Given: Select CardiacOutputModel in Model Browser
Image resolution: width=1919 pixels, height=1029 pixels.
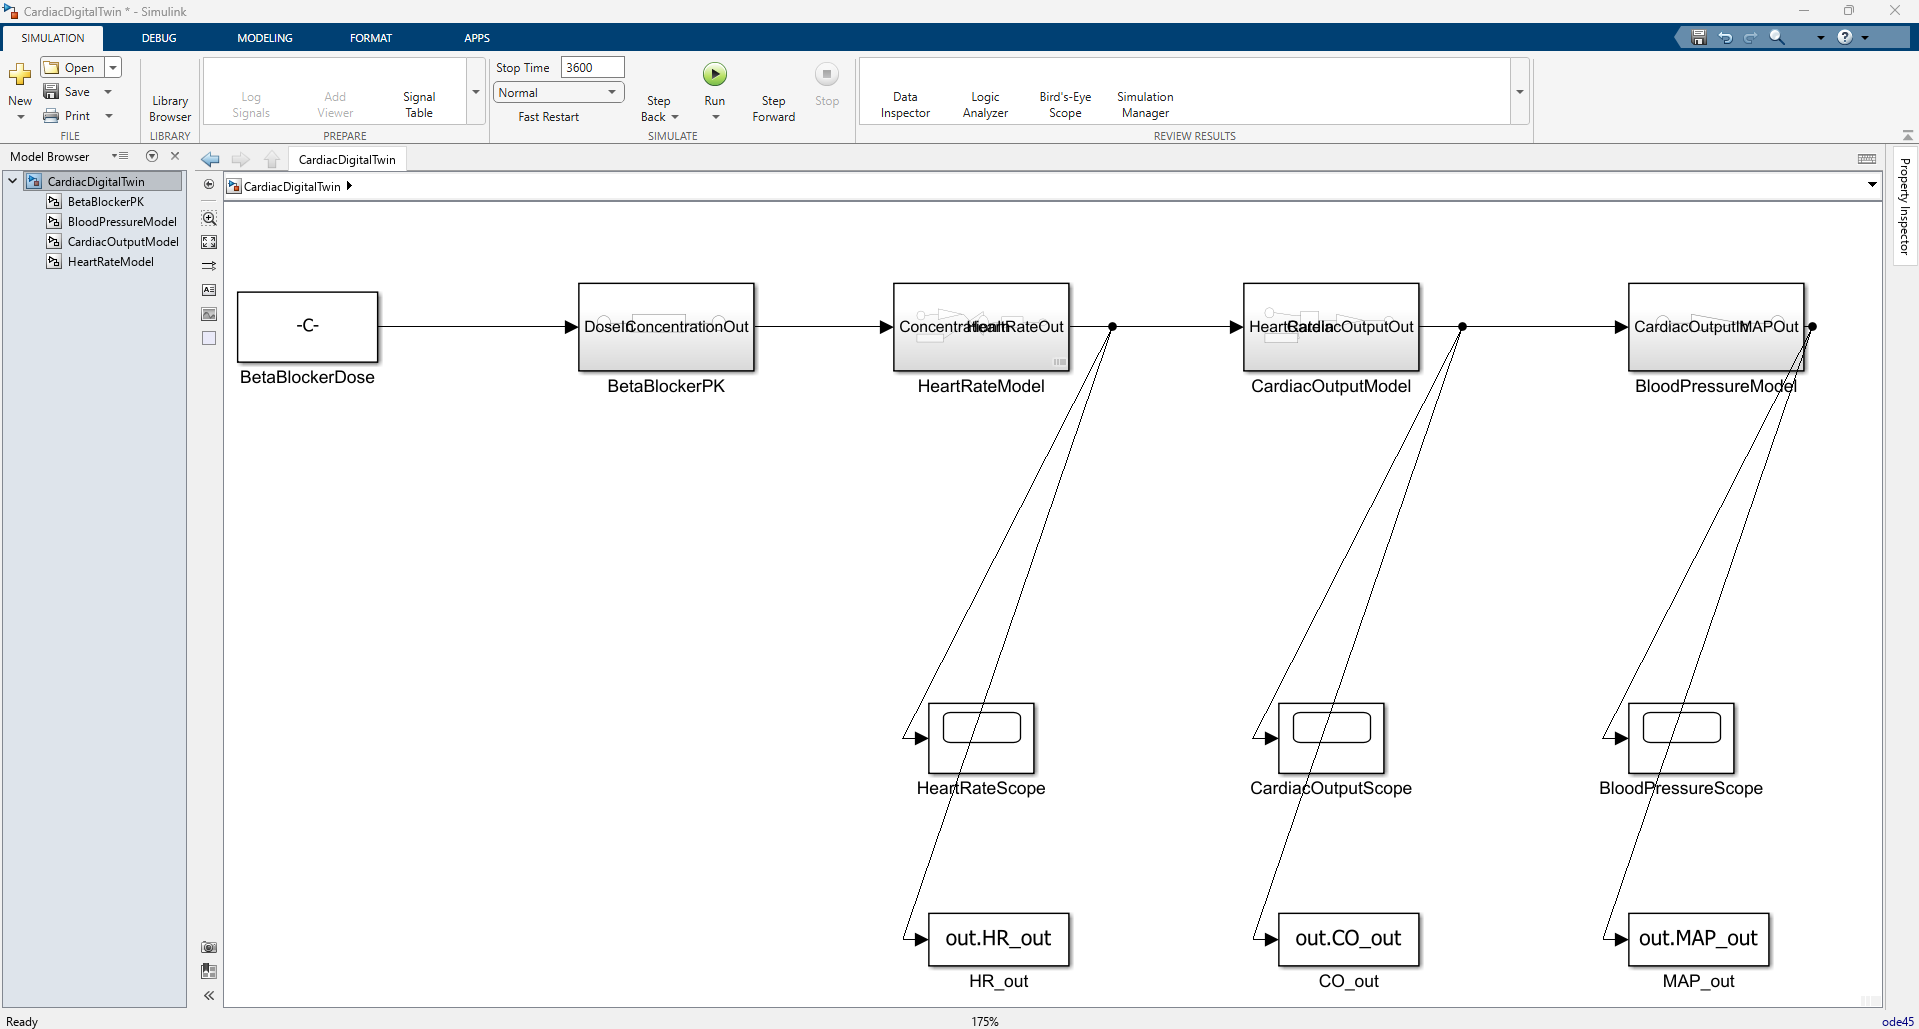Looking at the screenshot, I should (x=123, y=242).
